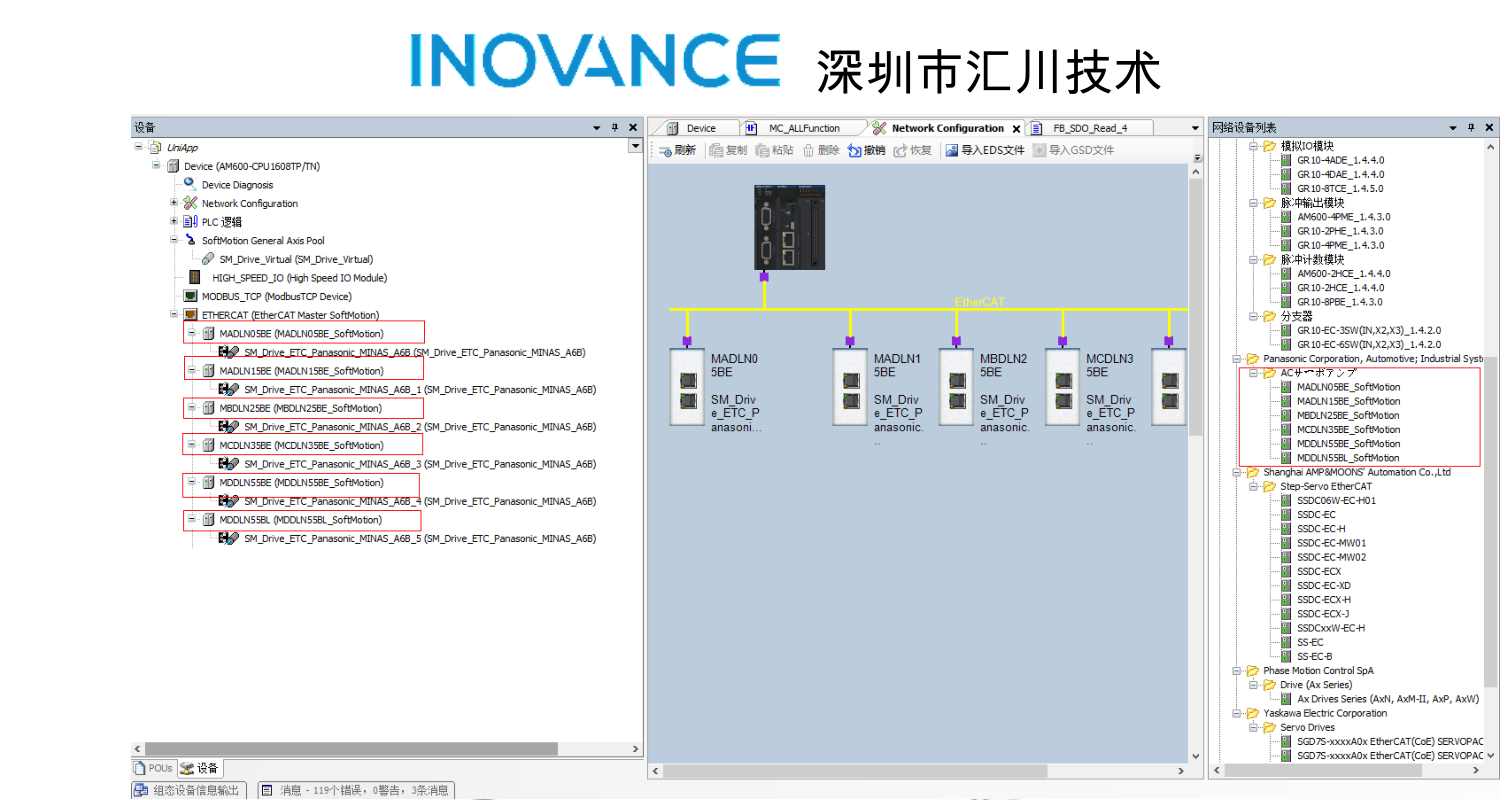Click the Network Configuration tree icon
Viewport: 1509px width, 800px height.
[190, 203]
